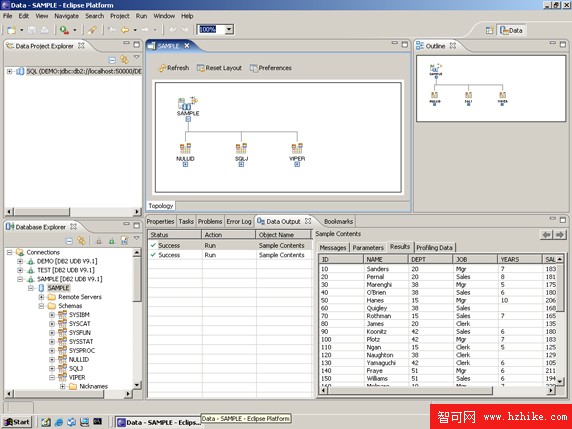The image size is (572, 429).
Task: Expand the SQL DEMO project node
Action: (x=9, y=72)
